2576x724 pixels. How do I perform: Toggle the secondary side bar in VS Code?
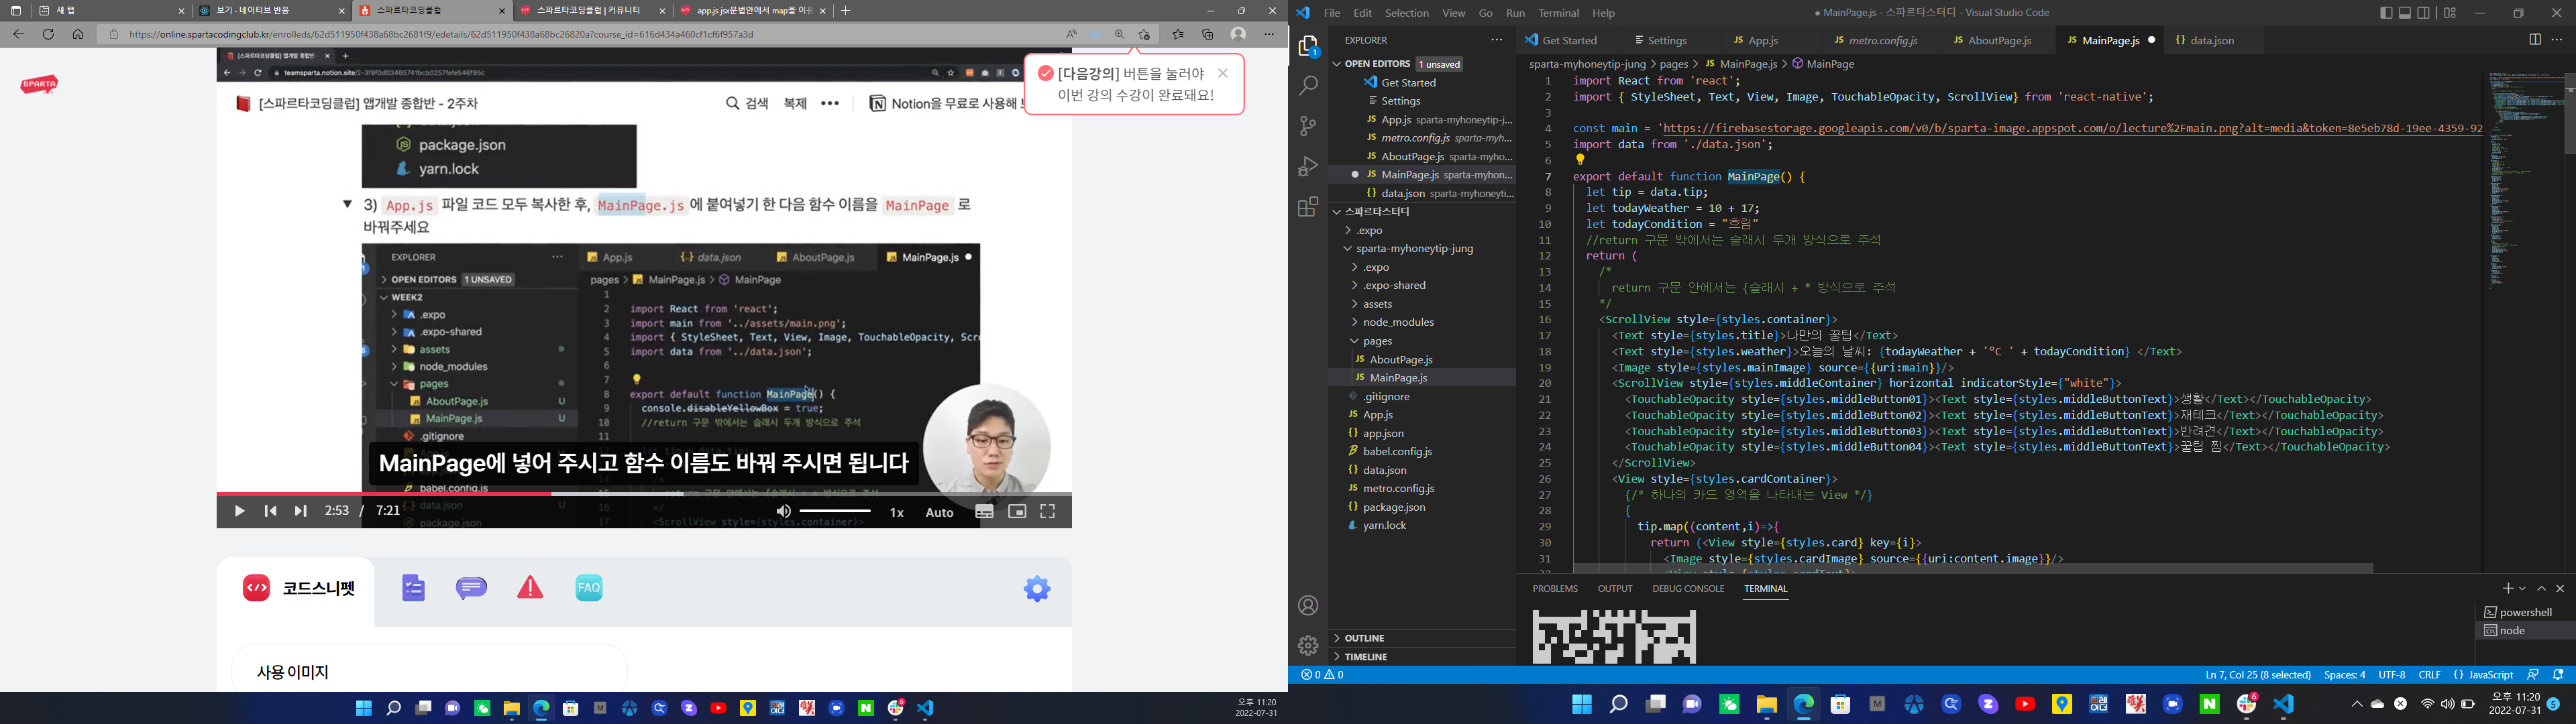tap(2423, 13)
